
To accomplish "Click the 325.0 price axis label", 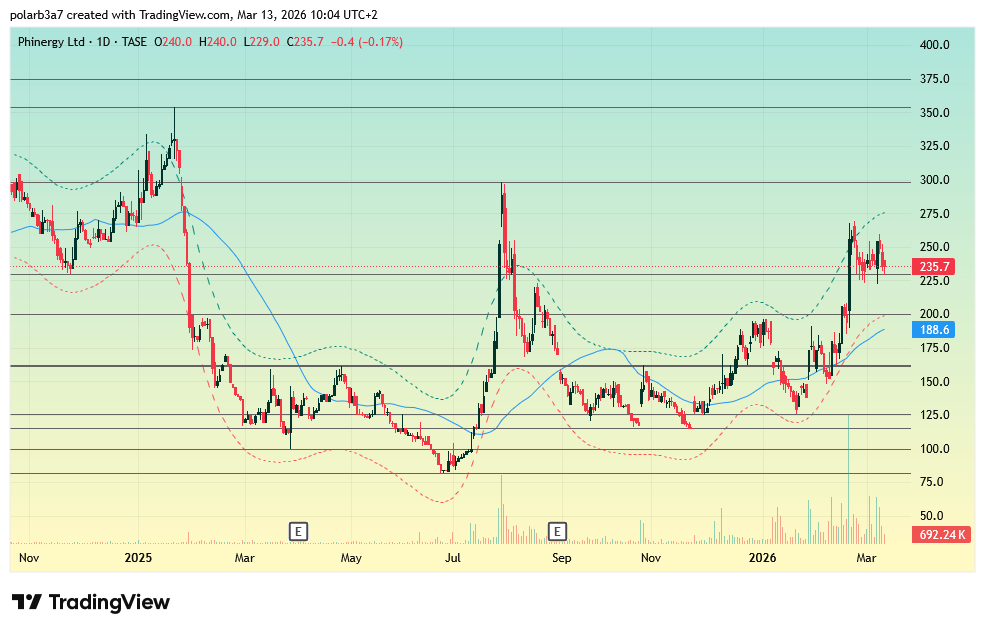I will (934, 146).
